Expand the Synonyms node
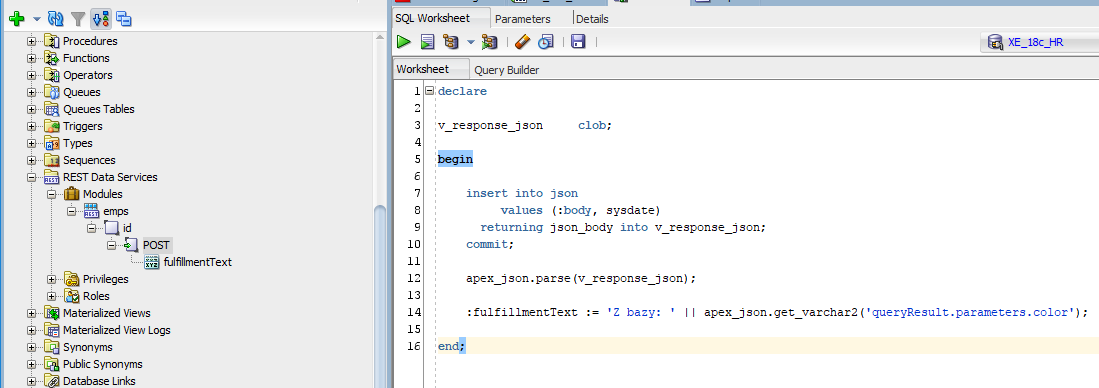This screenshot has width=1099, height=388. coord(32,347)
